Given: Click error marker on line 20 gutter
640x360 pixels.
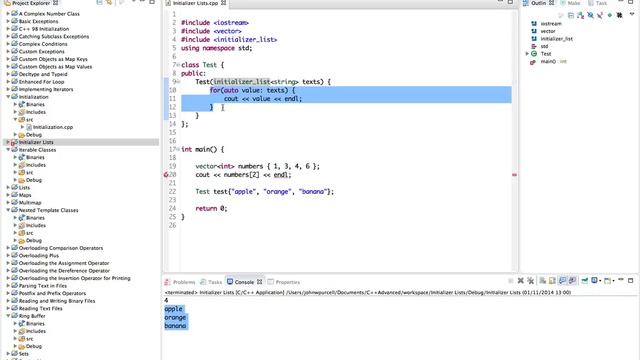Looking at the screenshot, I should coord(166,175).
